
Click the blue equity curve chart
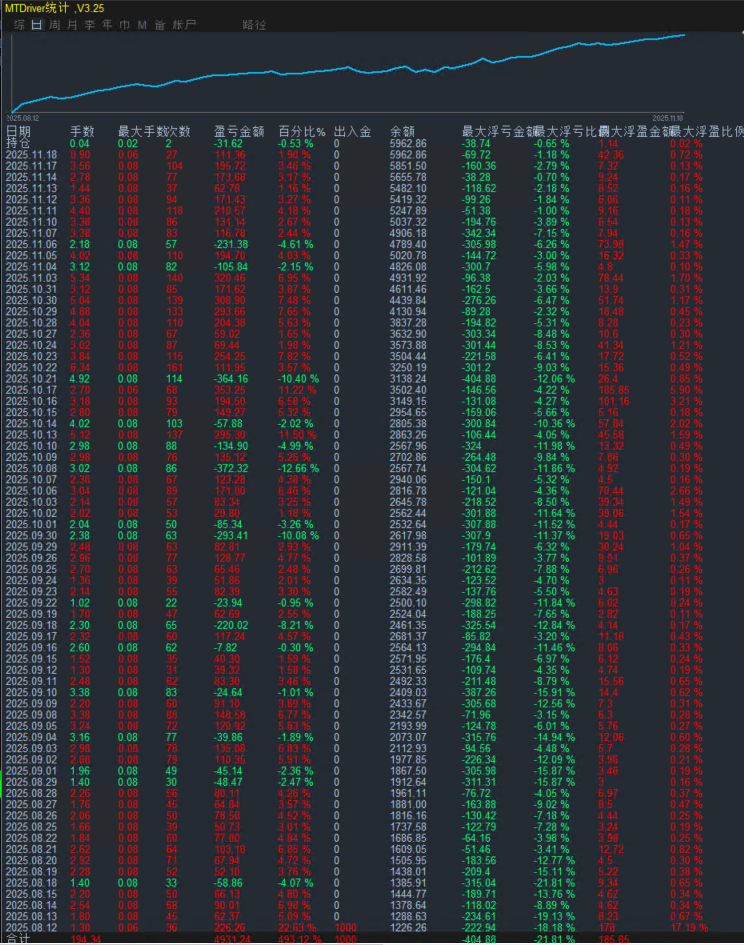[348, 72]
